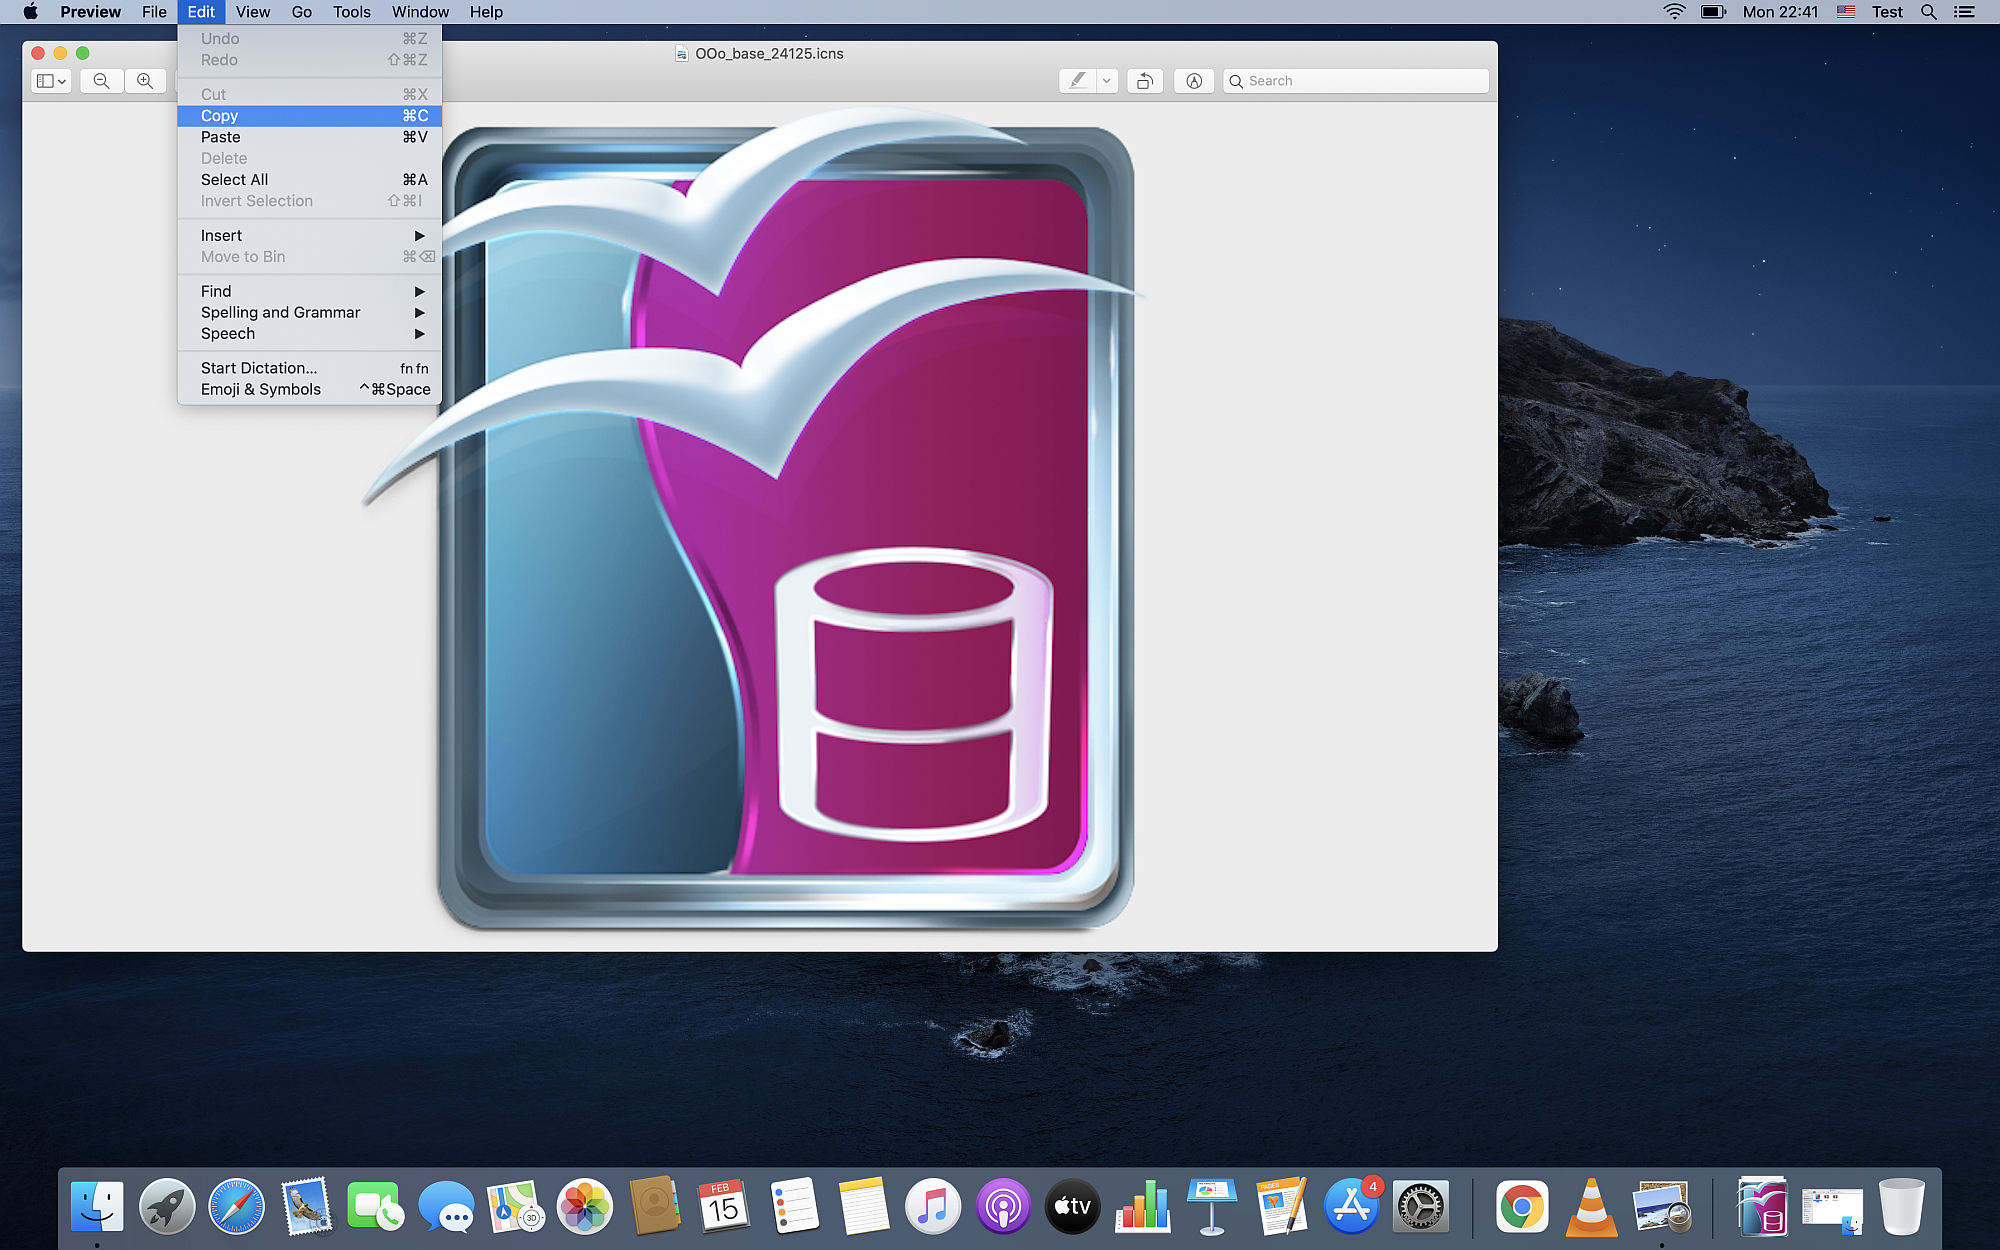This screenshot has height=1250, width=2000.
Task: Expand the Insert submenu
Action: coord(309,236)
